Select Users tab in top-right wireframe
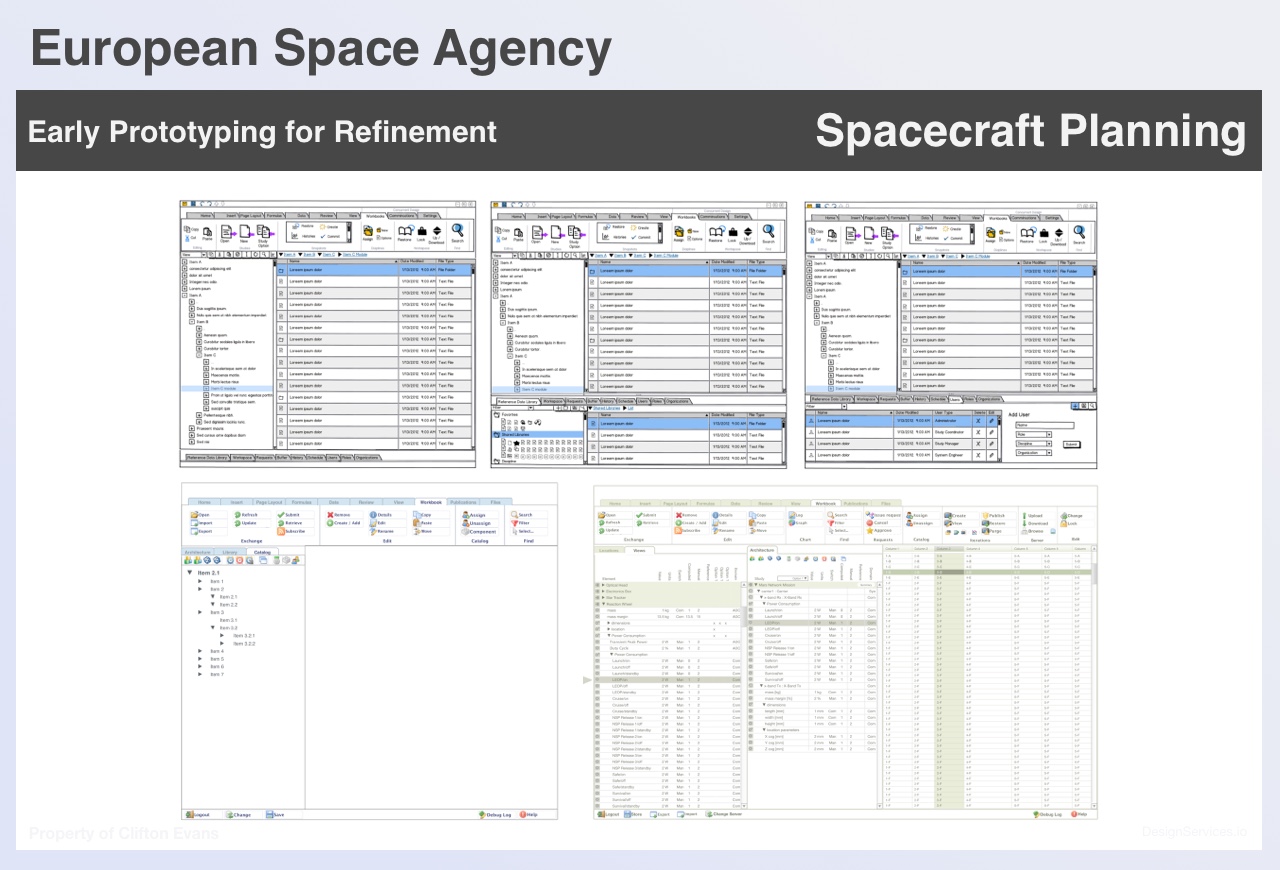The width and height of the screenshot is (1280, 870). (x=955, y=399)
